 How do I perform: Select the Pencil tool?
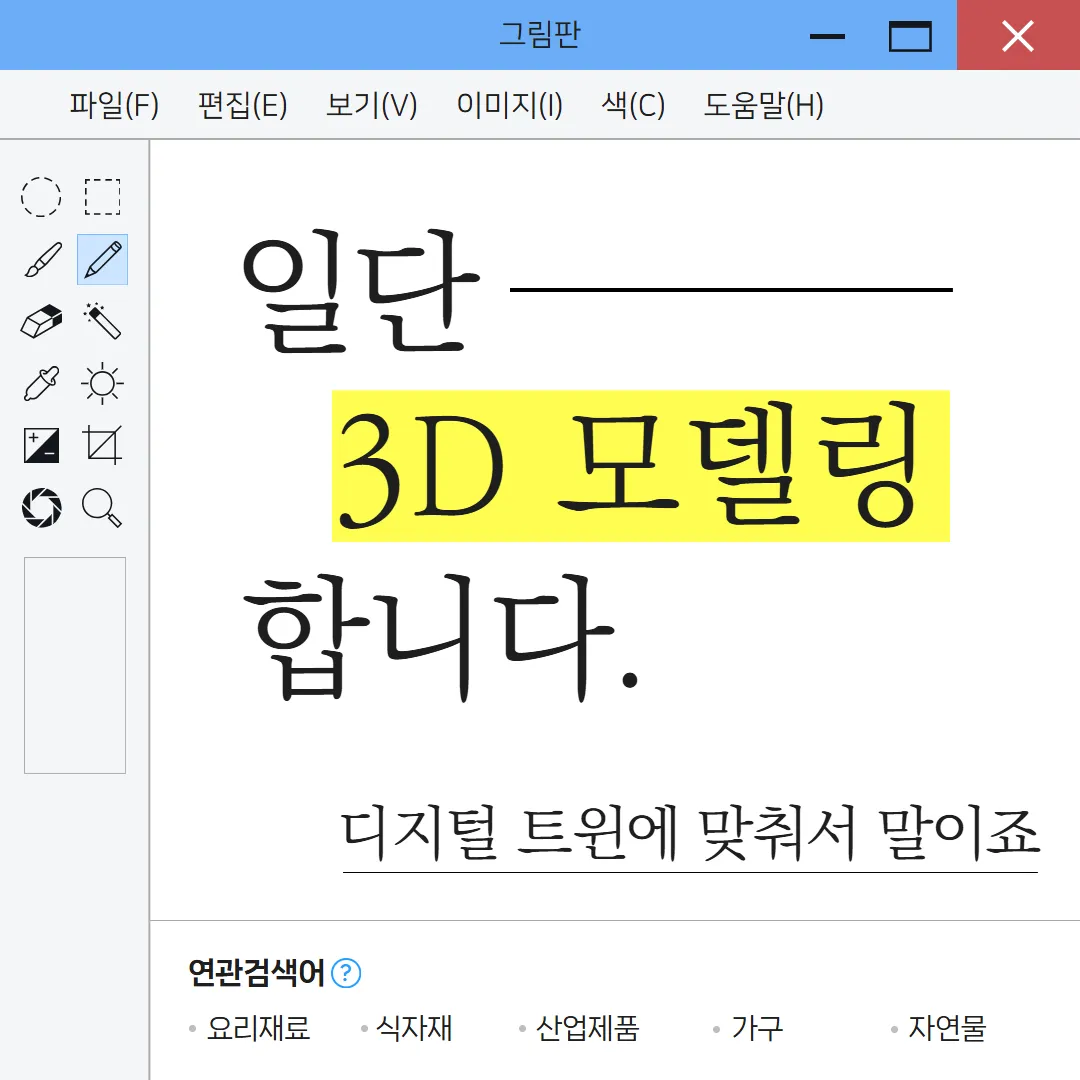102,259
